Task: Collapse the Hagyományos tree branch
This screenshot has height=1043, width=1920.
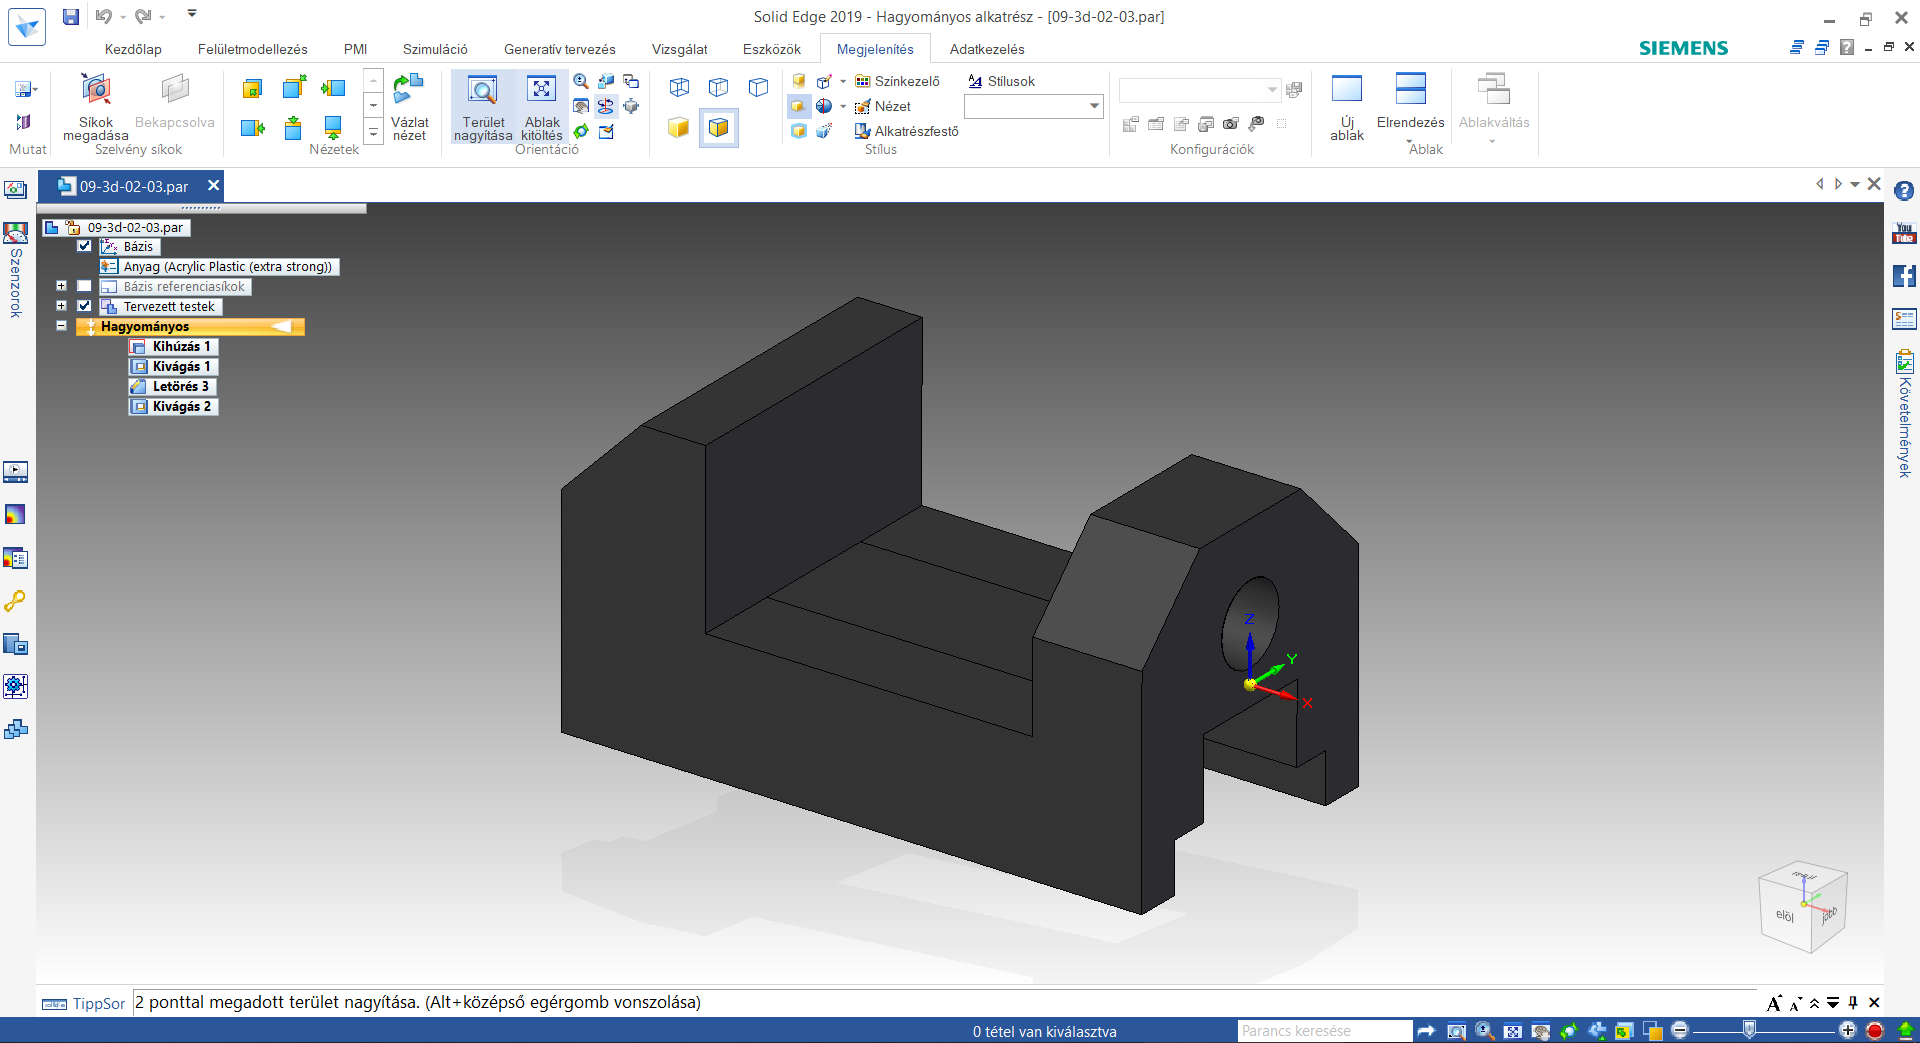Action: [61, 326]
